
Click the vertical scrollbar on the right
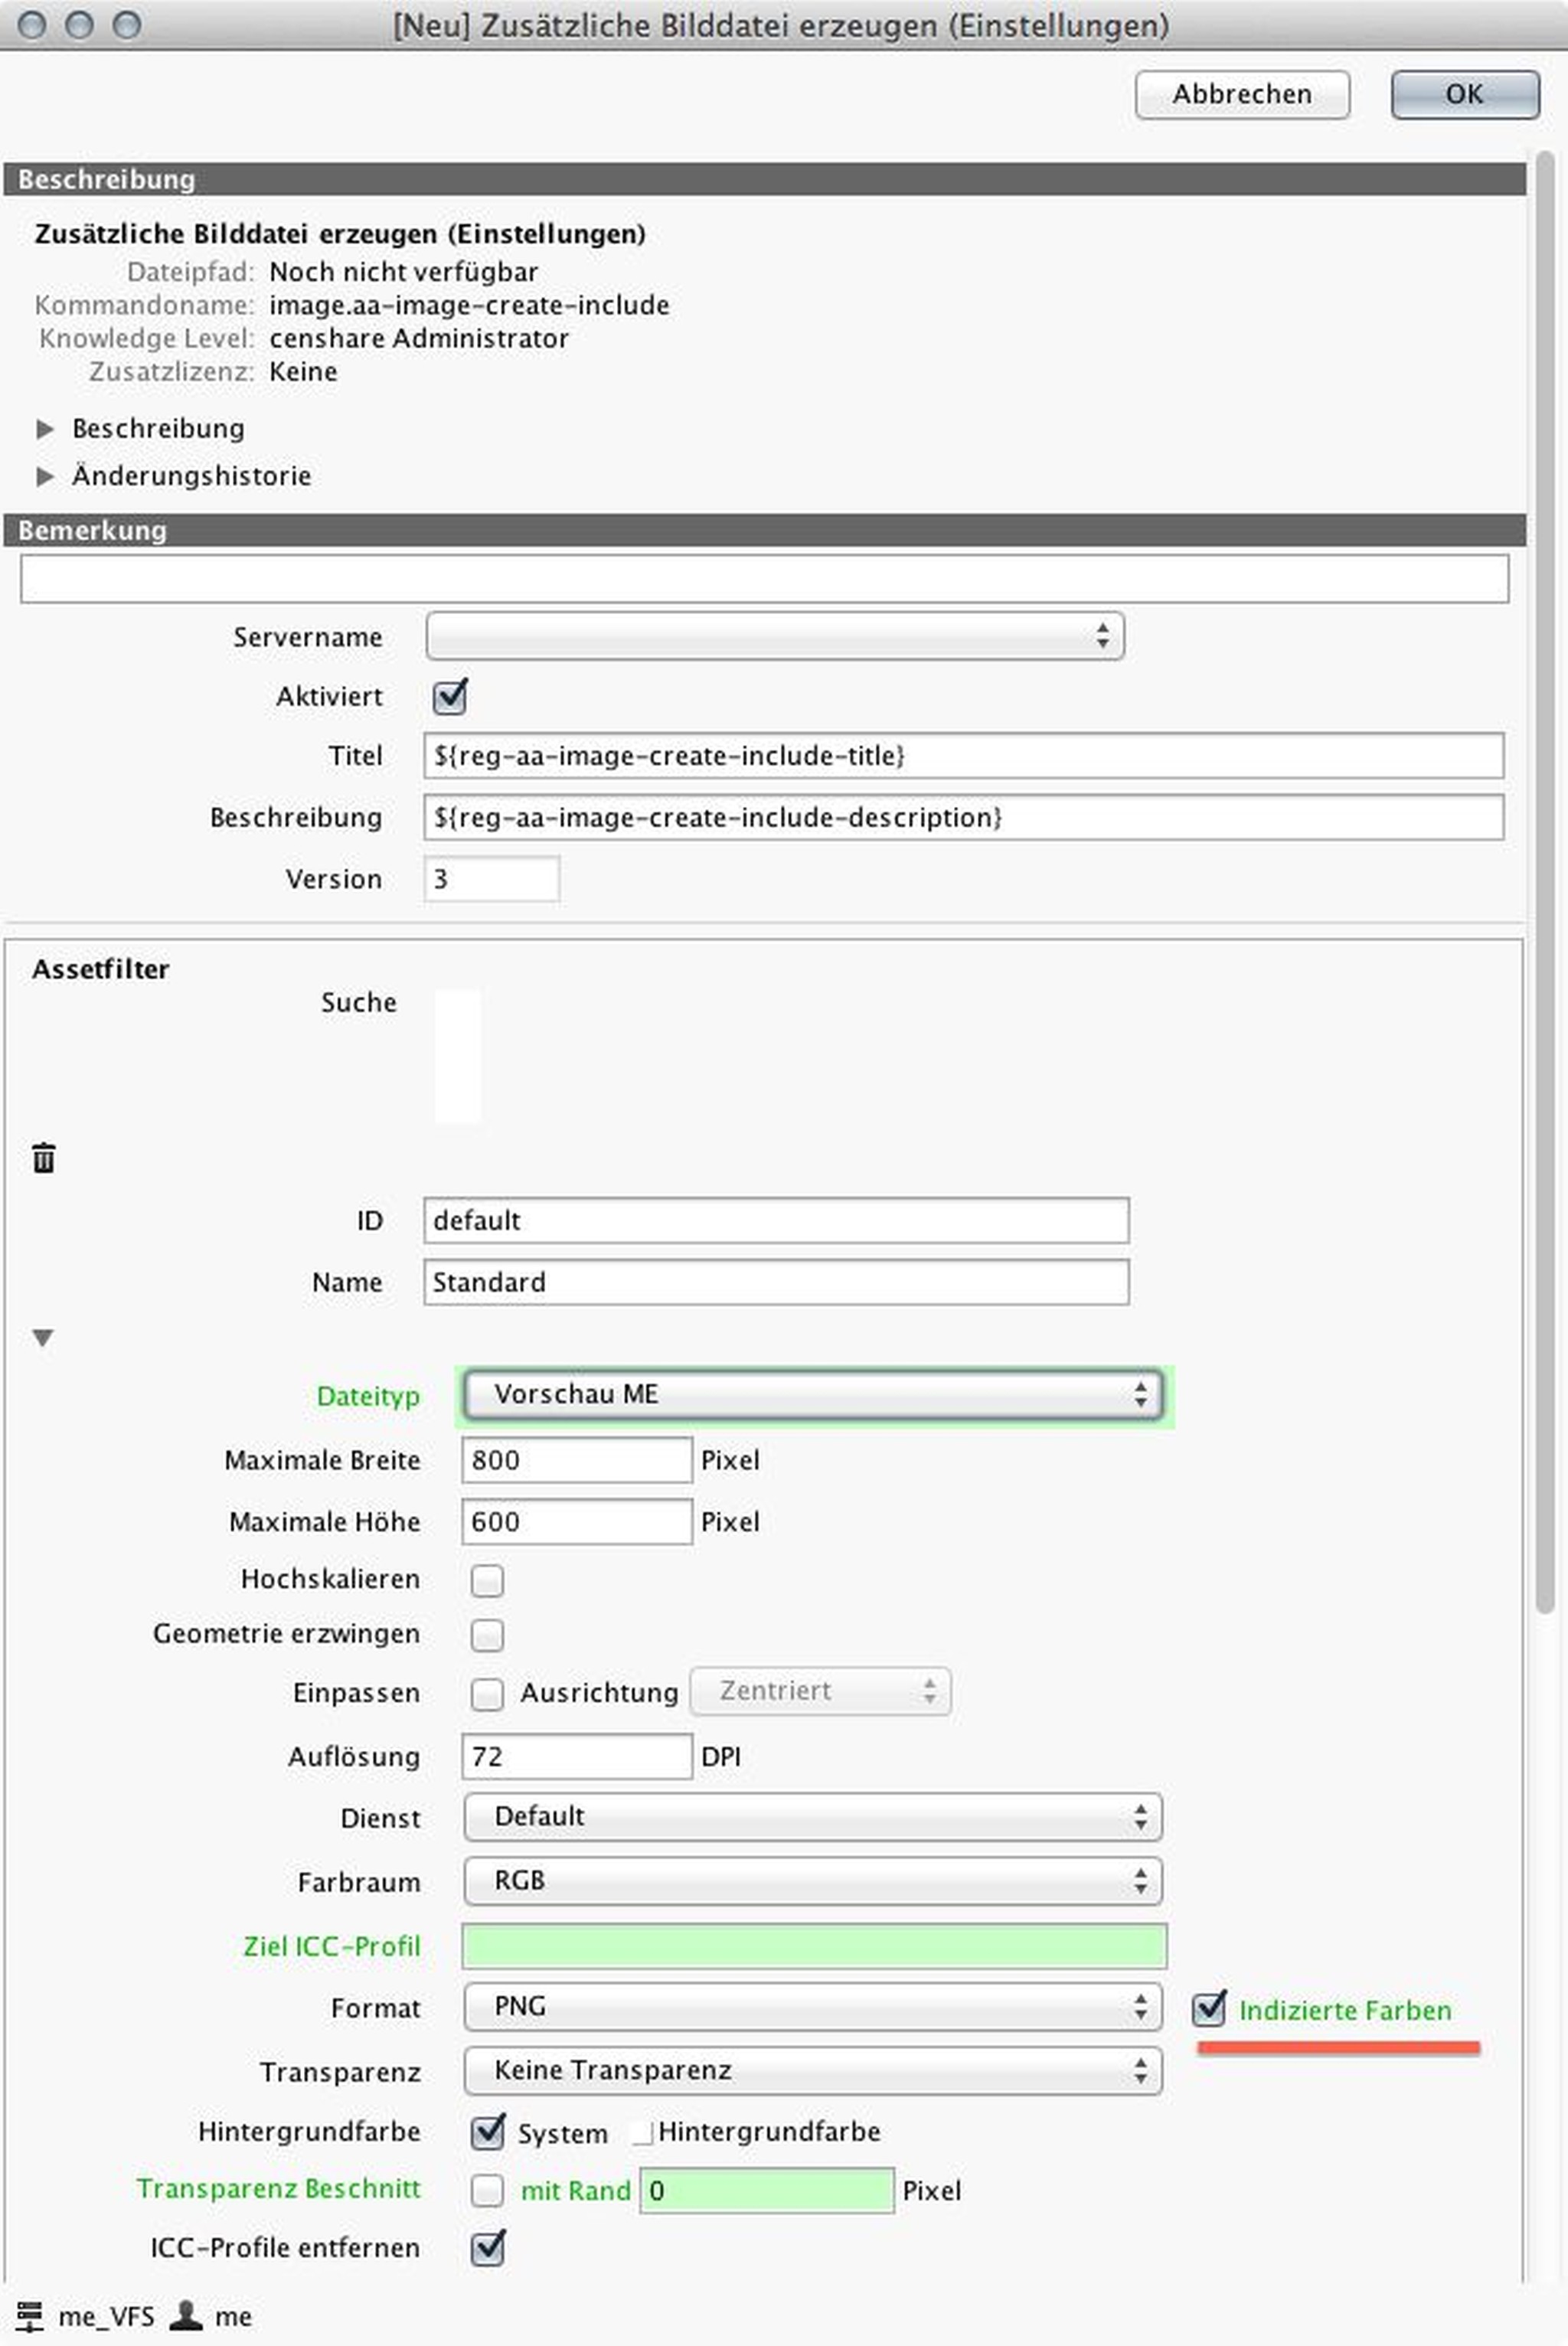(1545, 880)
